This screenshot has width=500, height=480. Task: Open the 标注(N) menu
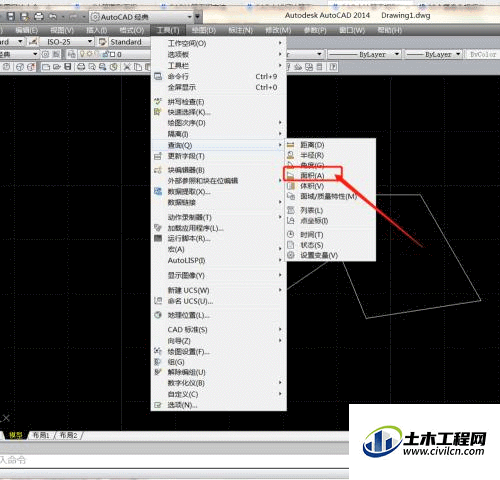click(240, 30)
